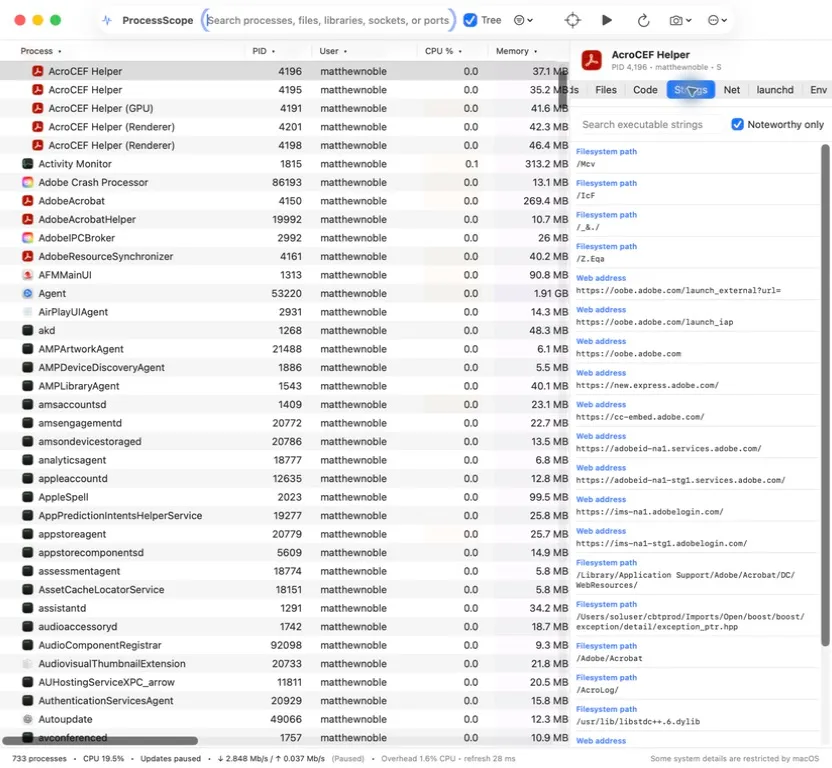The image size is (832, 768).
Task: Click the horizontal scrollbar under process list
Action: 100,740
